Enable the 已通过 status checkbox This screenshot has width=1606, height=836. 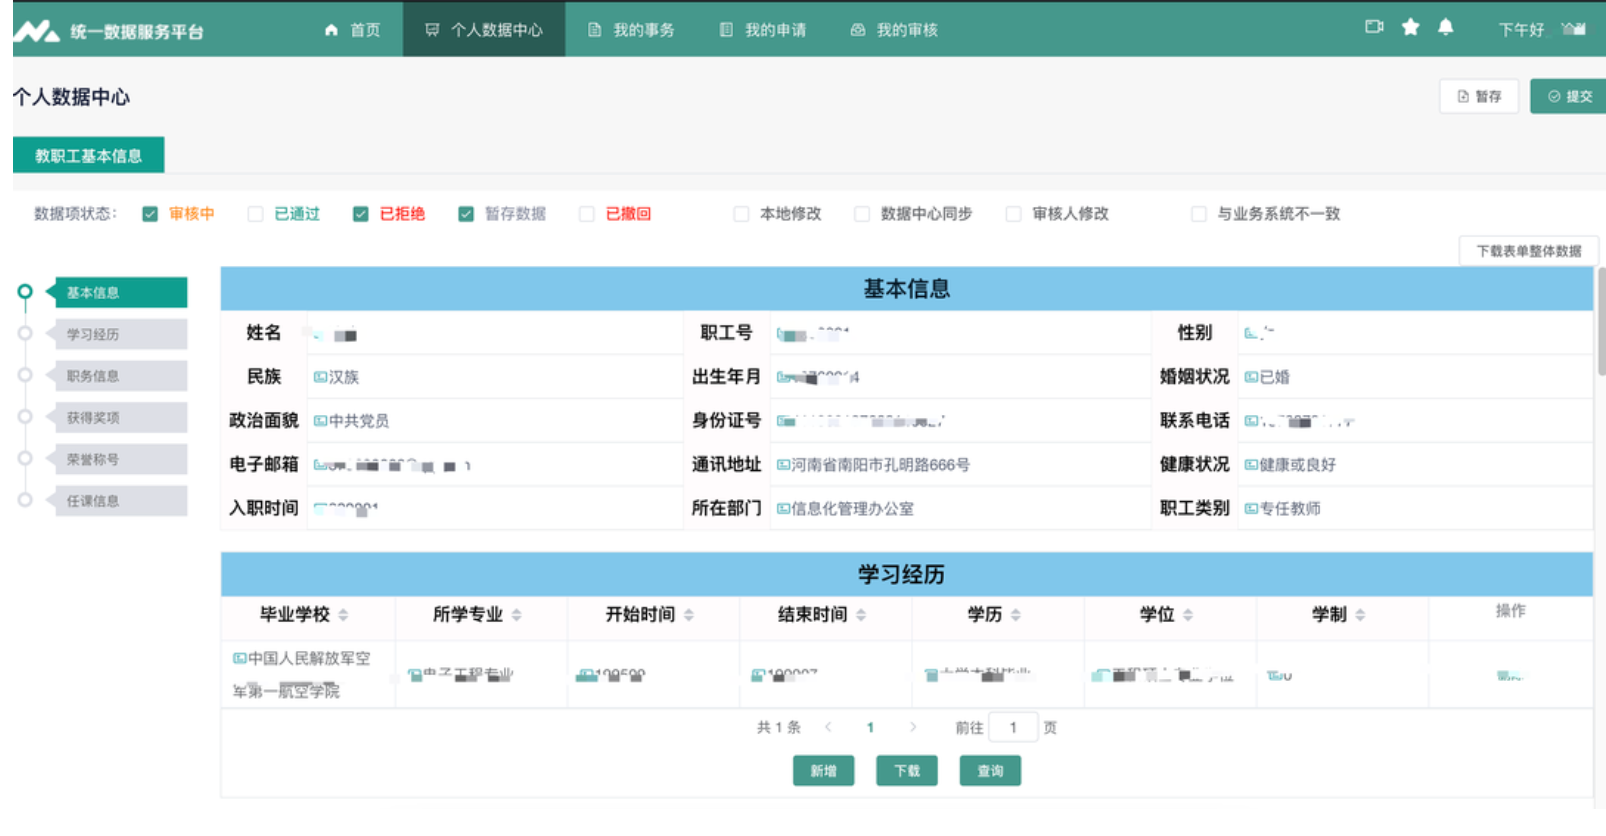coord(256,214)
